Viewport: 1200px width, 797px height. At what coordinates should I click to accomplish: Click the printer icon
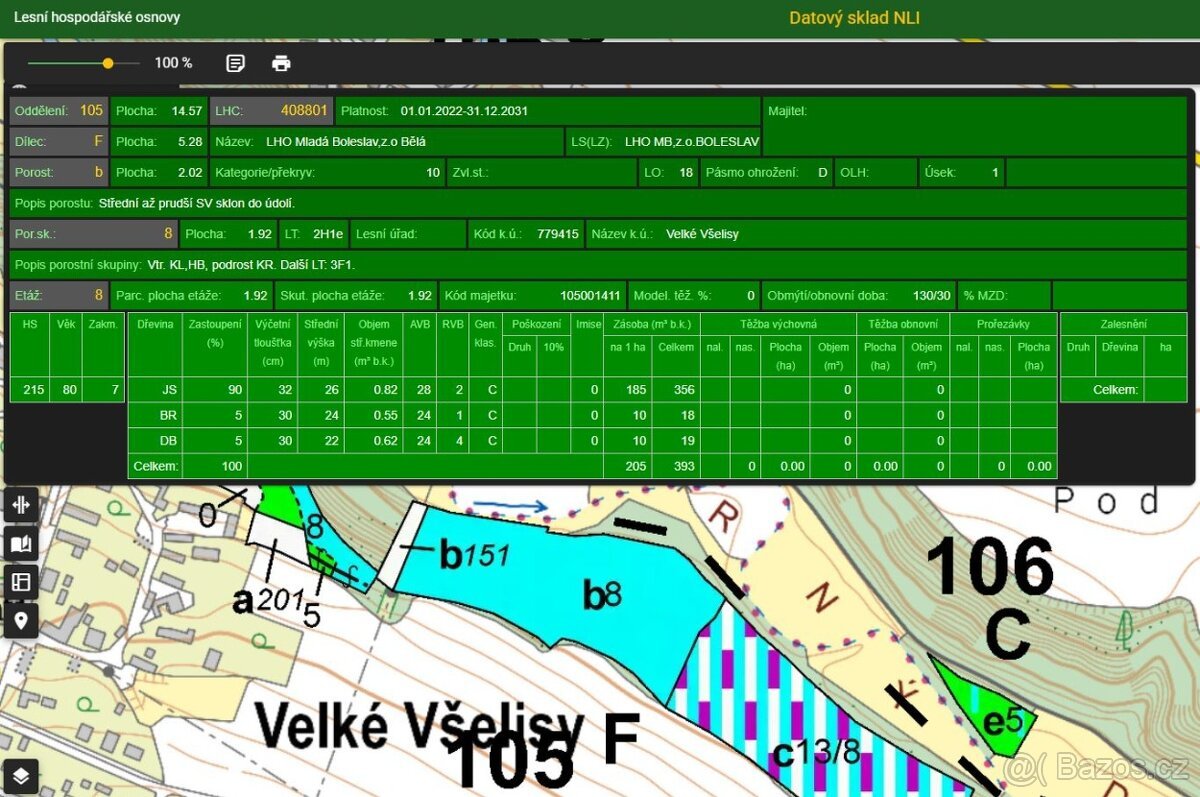281,63
